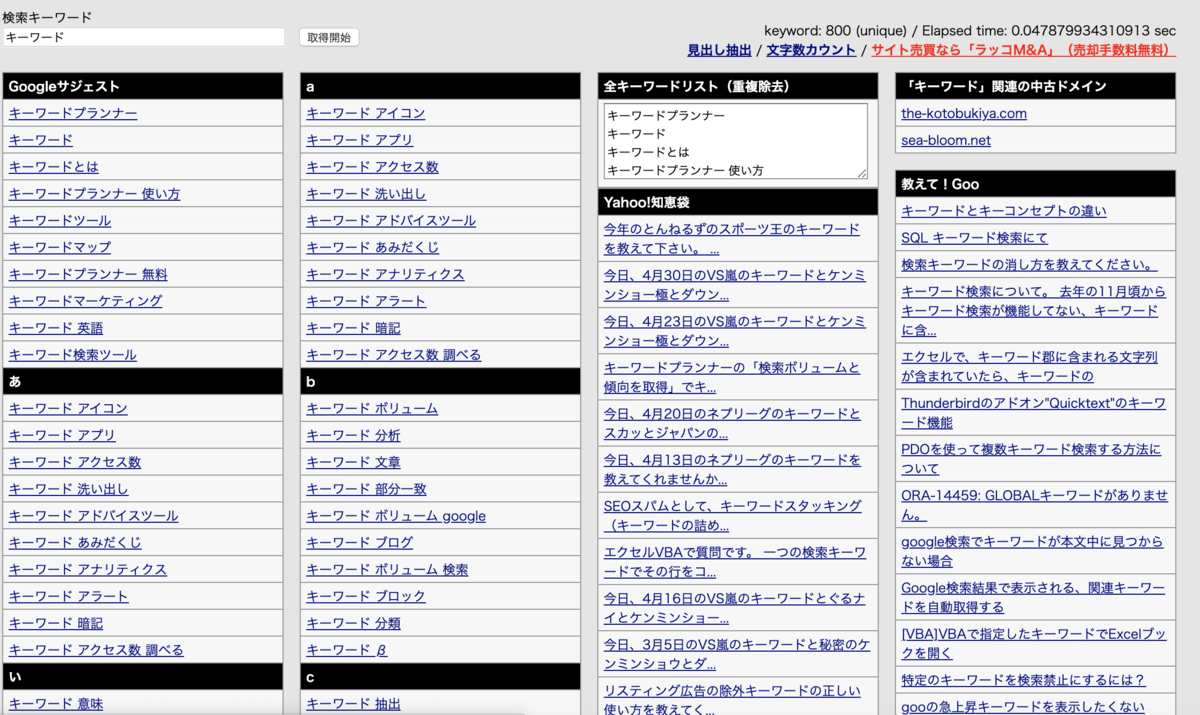Open the エクセルVBAで質問です question link
Screen dimensions: 1200x715
[735, 561]
